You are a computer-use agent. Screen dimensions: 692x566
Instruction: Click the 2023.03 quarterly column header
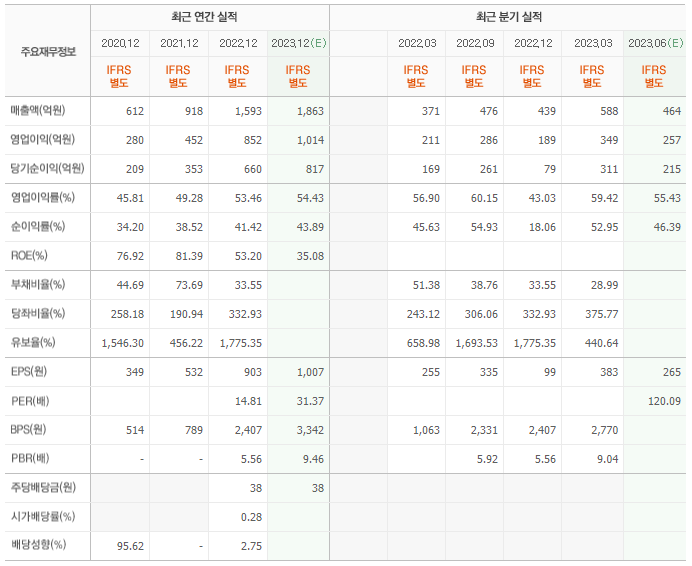pyautogui.click(x=593, y=43)
